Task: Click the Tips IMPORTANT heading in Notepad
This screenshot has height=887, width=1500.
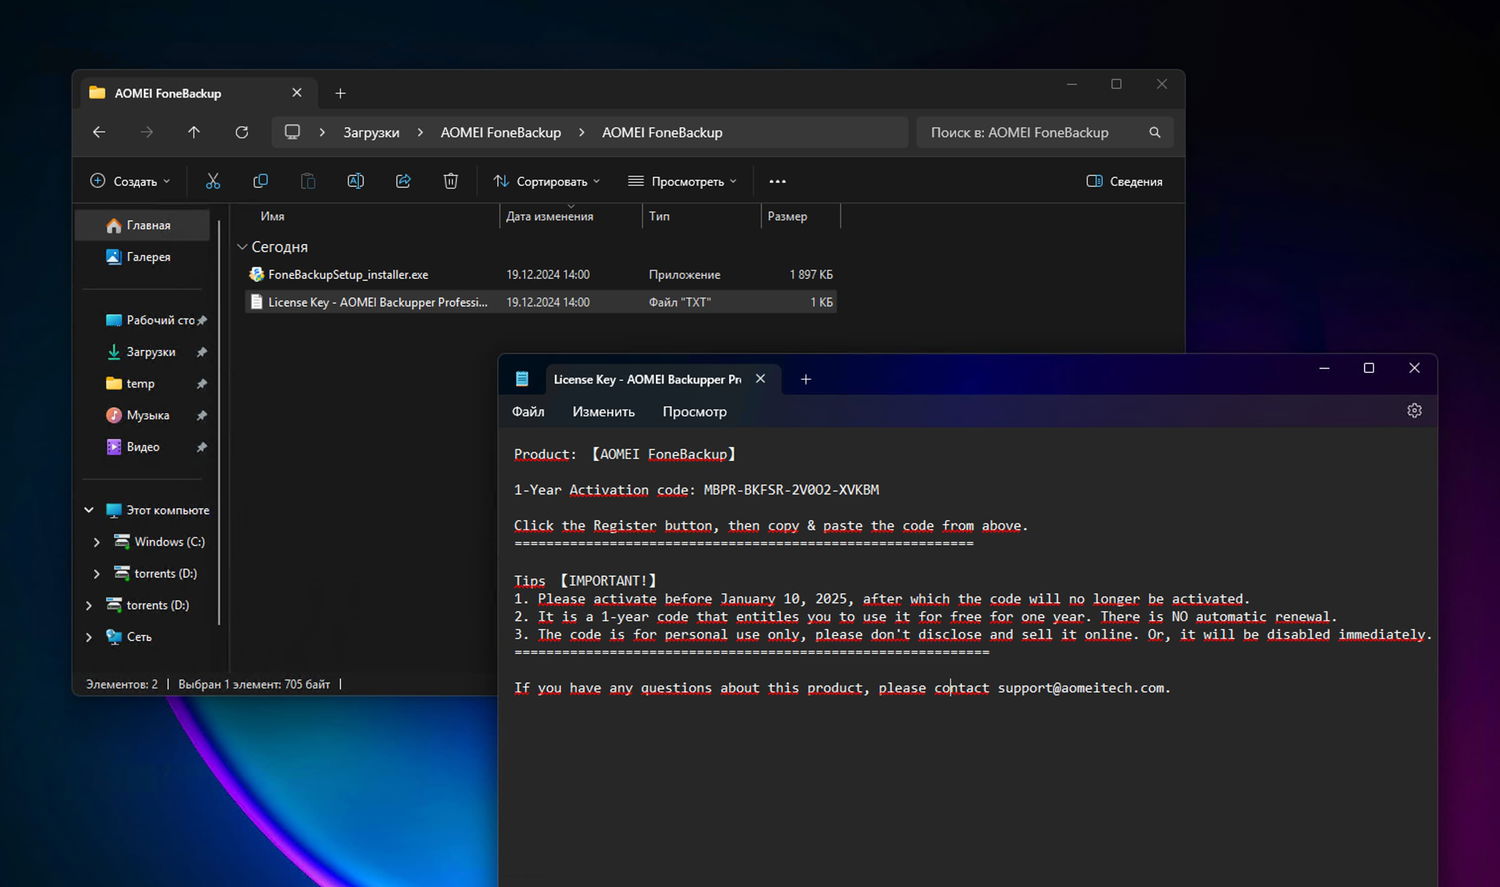Action: coord(585,581)
